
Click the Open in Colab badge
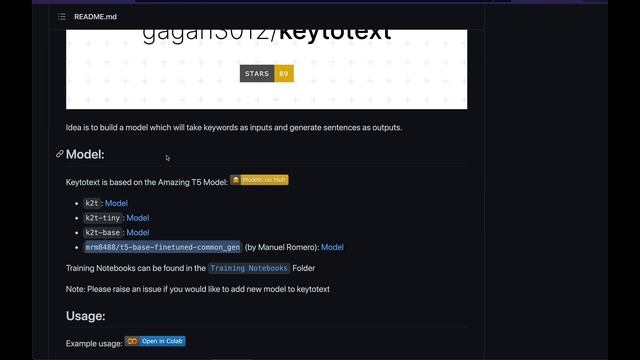click(x=155, y=341)
